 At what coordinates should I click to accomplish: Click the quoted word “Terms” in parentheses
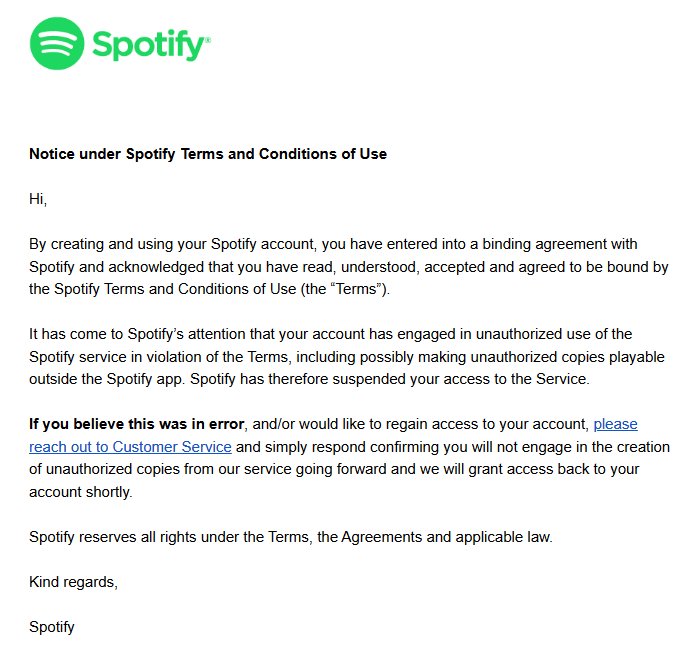pyautogui.click(x=357, y=289)
